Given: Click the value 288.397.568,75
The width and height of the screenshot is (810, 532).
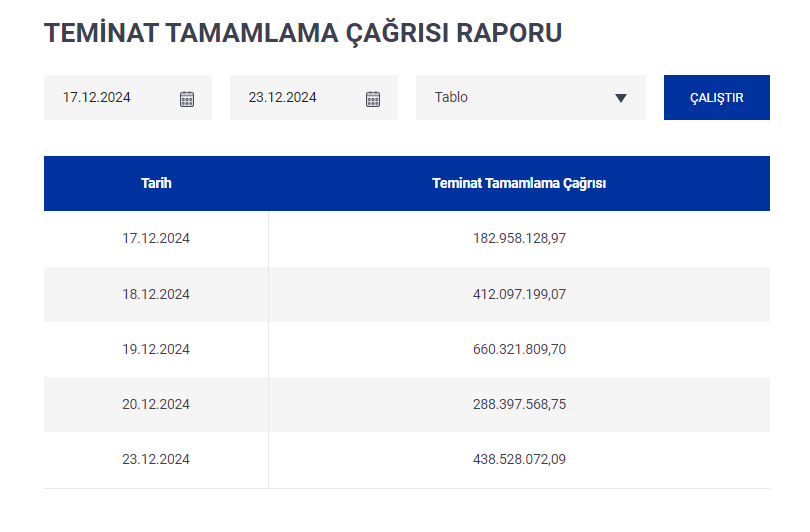Looking at the screenshot, I should (519, 404).
